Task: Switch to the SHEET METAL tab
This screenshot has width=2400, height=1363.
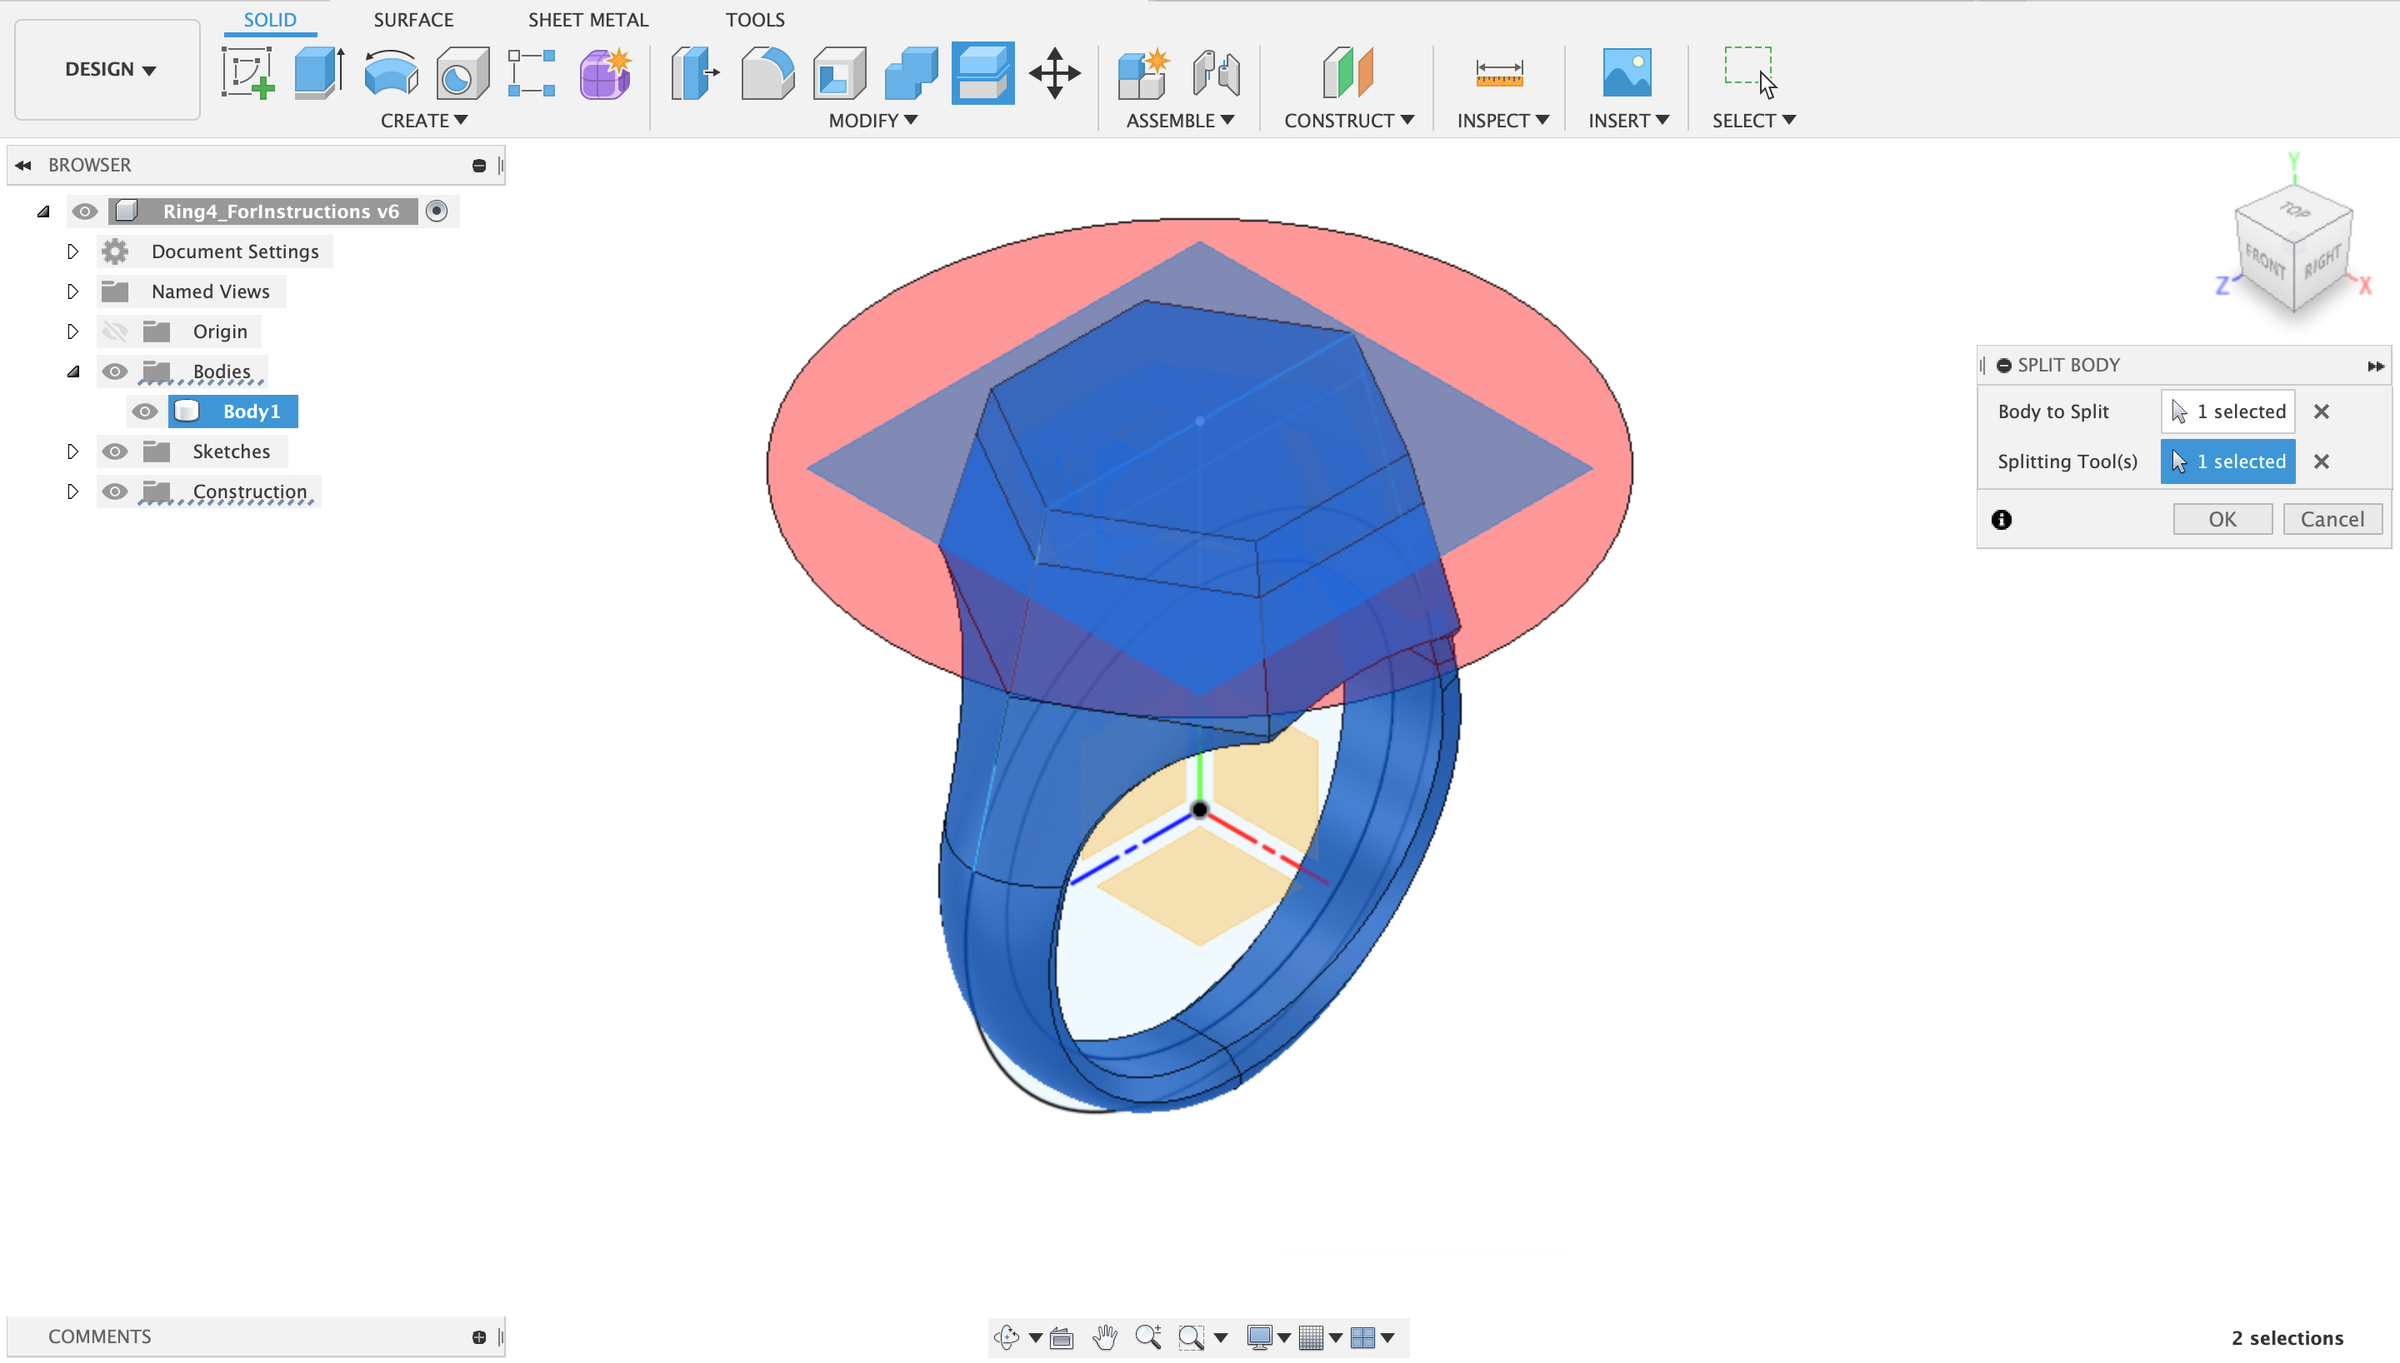Action: click(x=588, y=19)
